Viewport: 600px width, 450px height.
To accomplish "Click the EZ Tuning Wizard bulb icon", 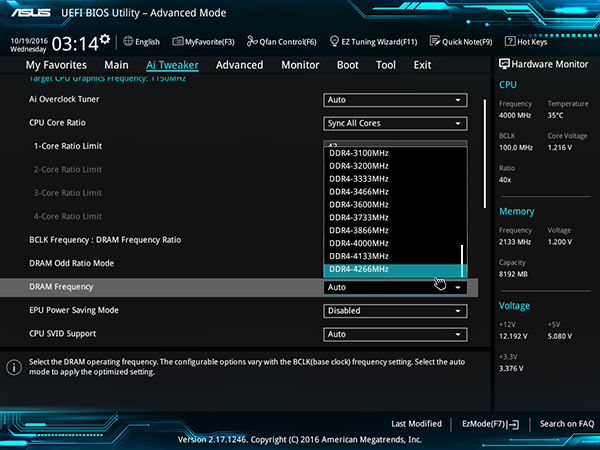I will click(x=334, y=41).
